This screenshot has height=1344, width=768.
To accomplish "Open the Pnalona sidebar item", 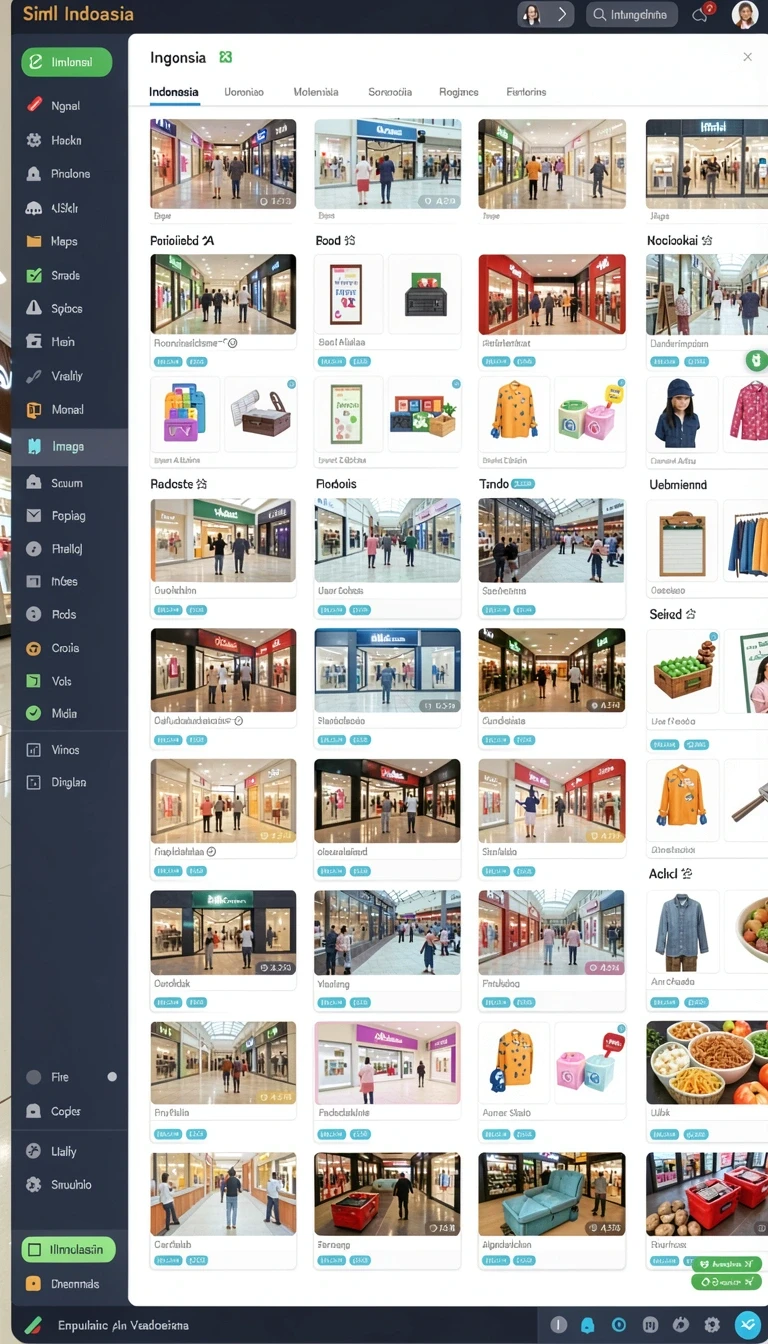I will (68, 174).
